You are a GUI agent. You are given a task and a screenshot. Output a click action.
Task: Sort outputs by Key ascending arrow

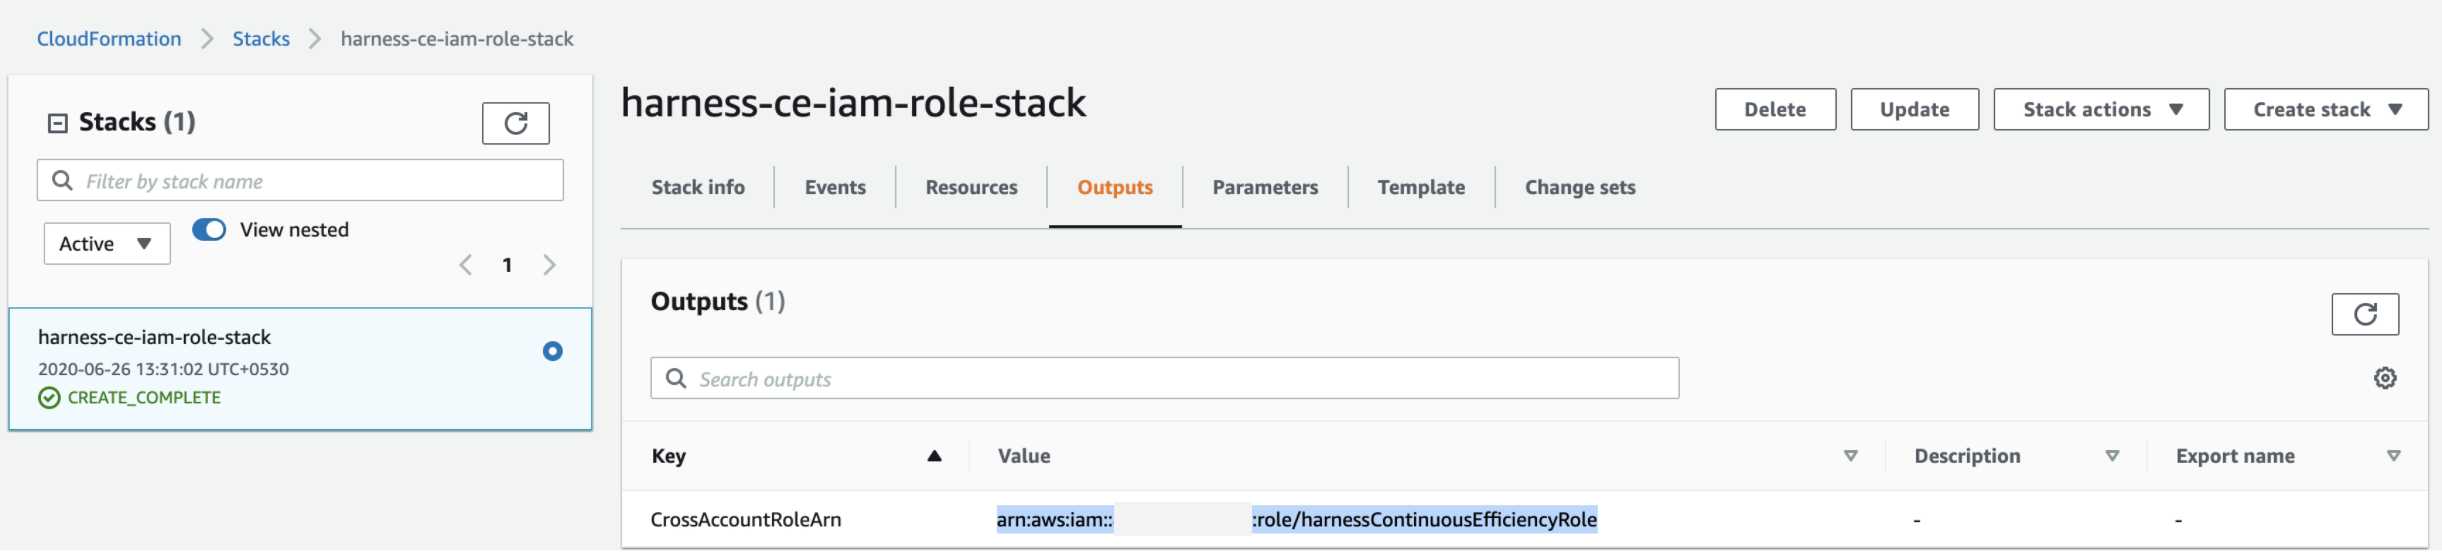click(x=934, y=456)
